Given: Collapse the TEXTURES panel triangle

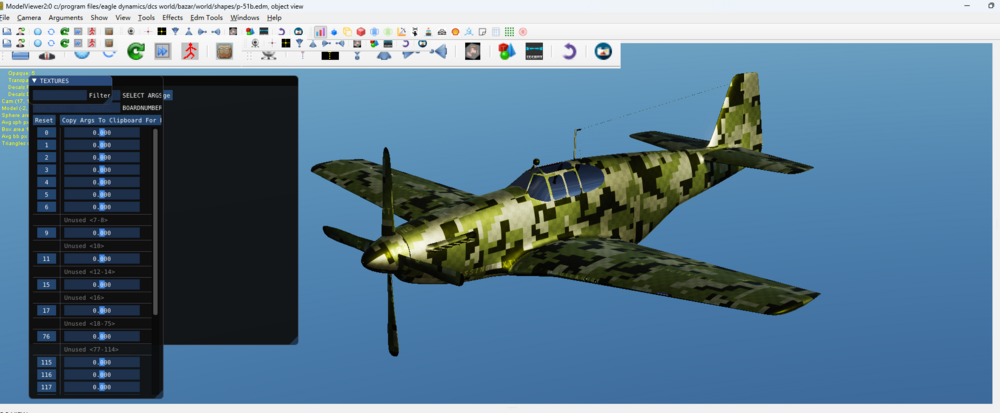Looking at the screenshot, I should (x=34, y=80).
